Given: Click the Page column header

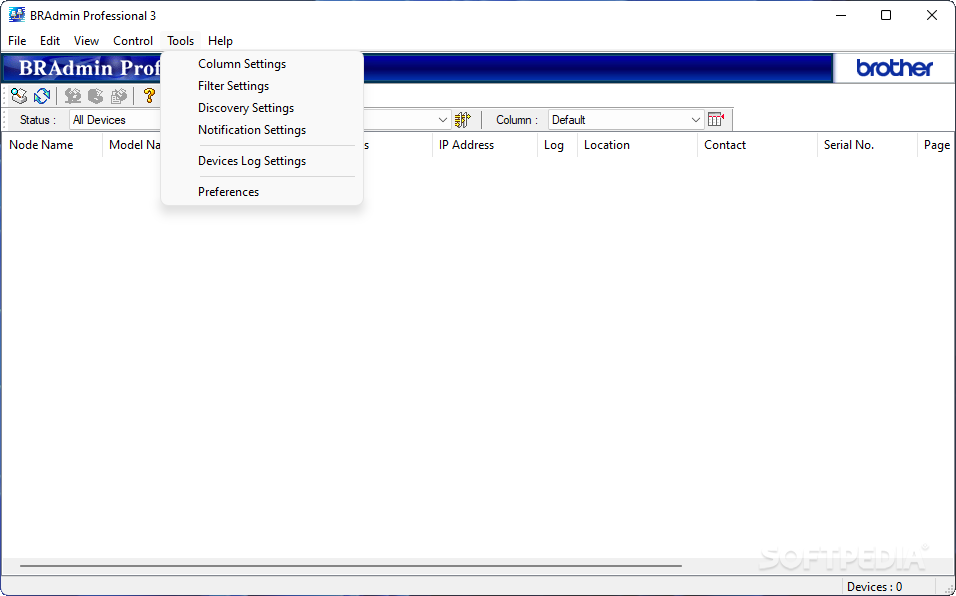Looking at the screenshot, I should pos(936,145).
